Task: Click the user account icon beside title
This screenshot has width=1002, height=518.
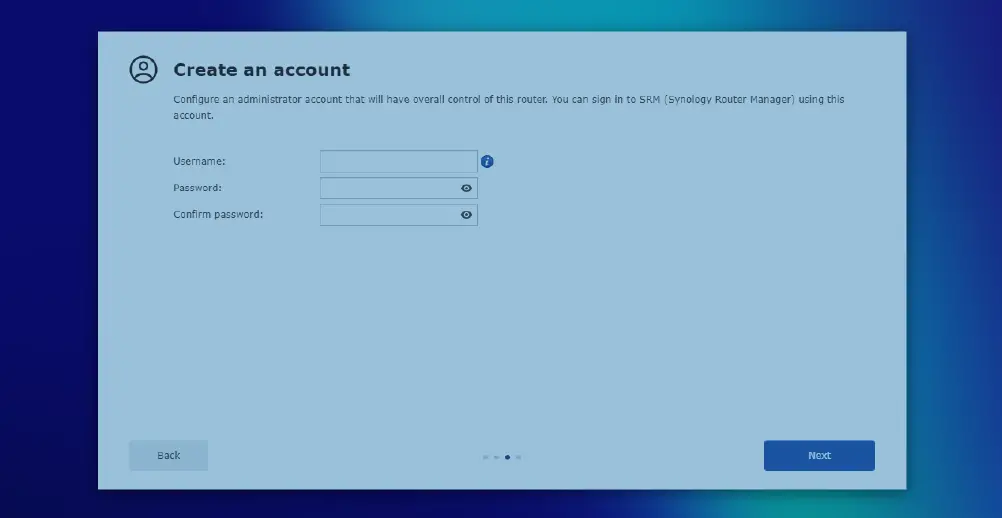Action: point(143,69)
